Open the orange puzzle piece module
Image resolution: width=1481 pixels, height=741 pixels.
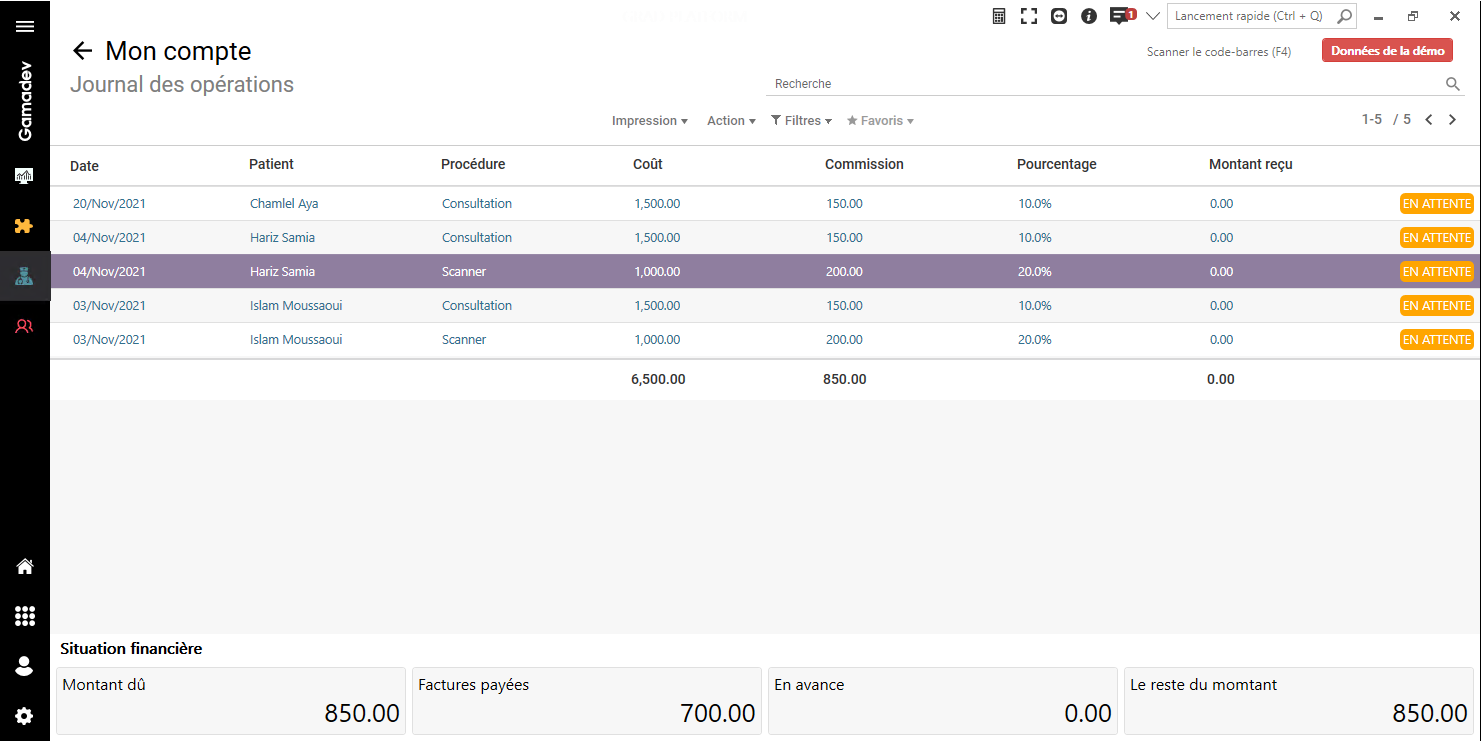point(25,226)
